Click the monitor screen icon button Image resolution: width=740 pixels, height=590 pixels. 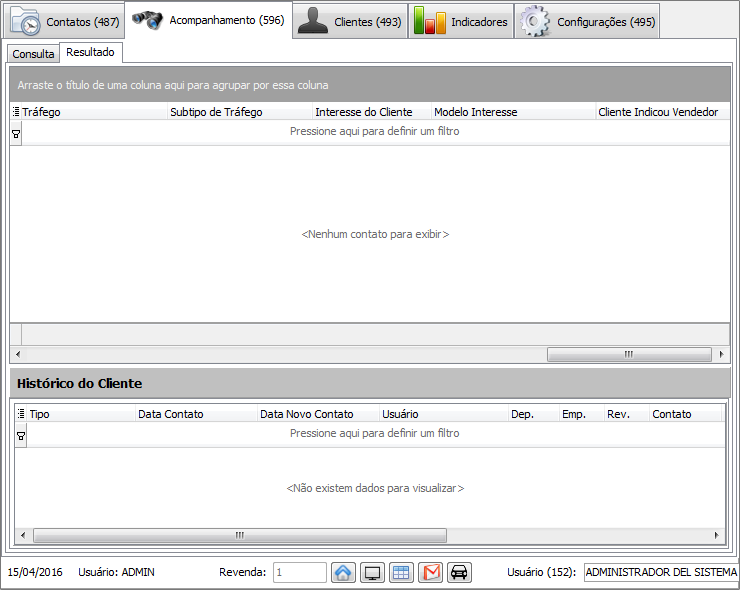point(372,572)
